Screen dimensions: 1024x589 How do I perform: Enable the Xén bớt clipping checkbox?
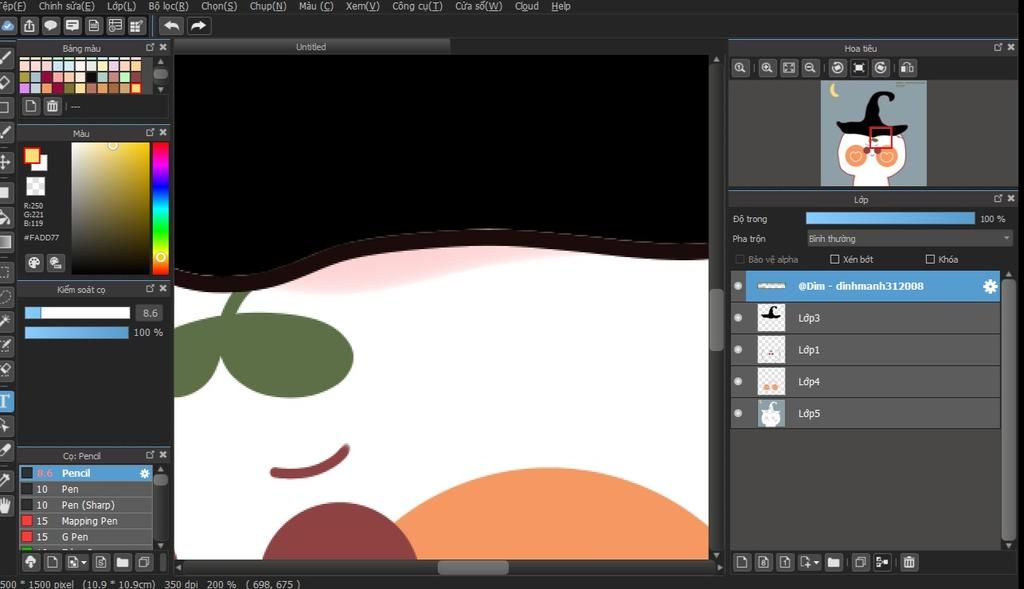point(835,259)
